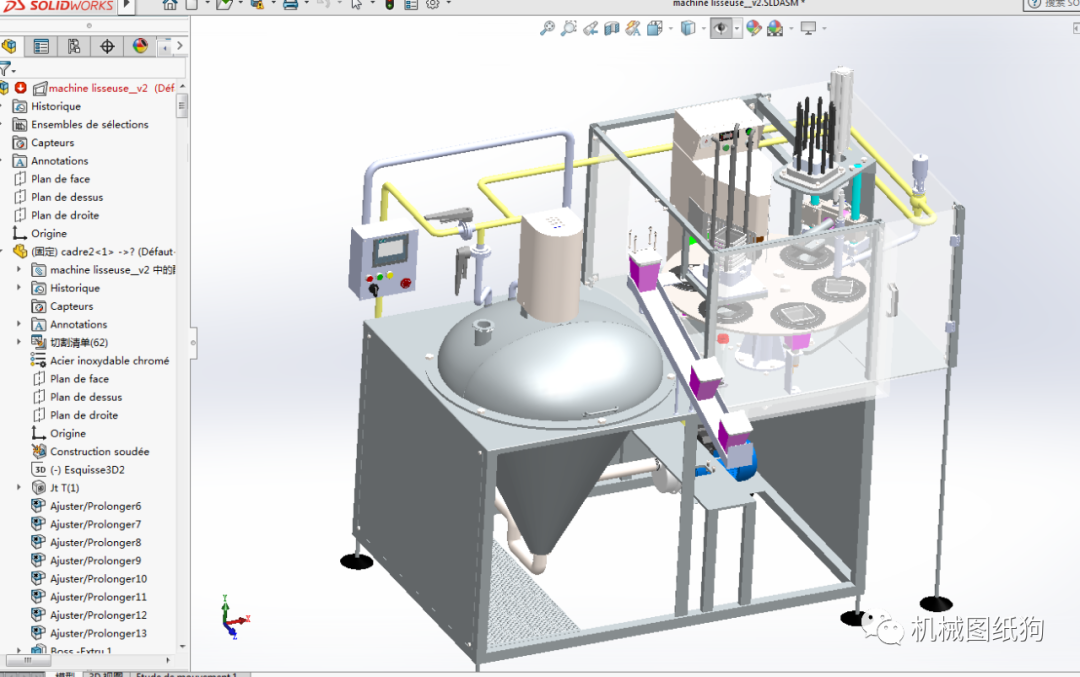This screenshot has width=1080, height=677.
Task: Open View Orientation cube icon
Action: point(654,28)
